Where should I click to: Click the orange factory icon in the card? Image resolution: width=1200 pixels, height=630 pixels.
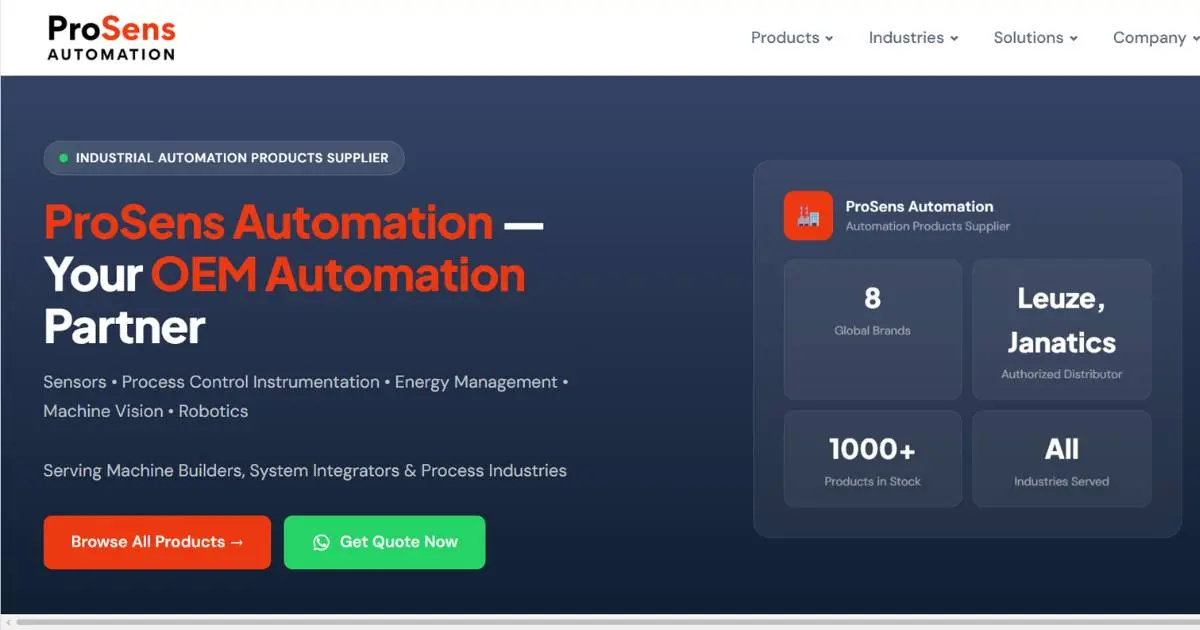coord(808,215)
